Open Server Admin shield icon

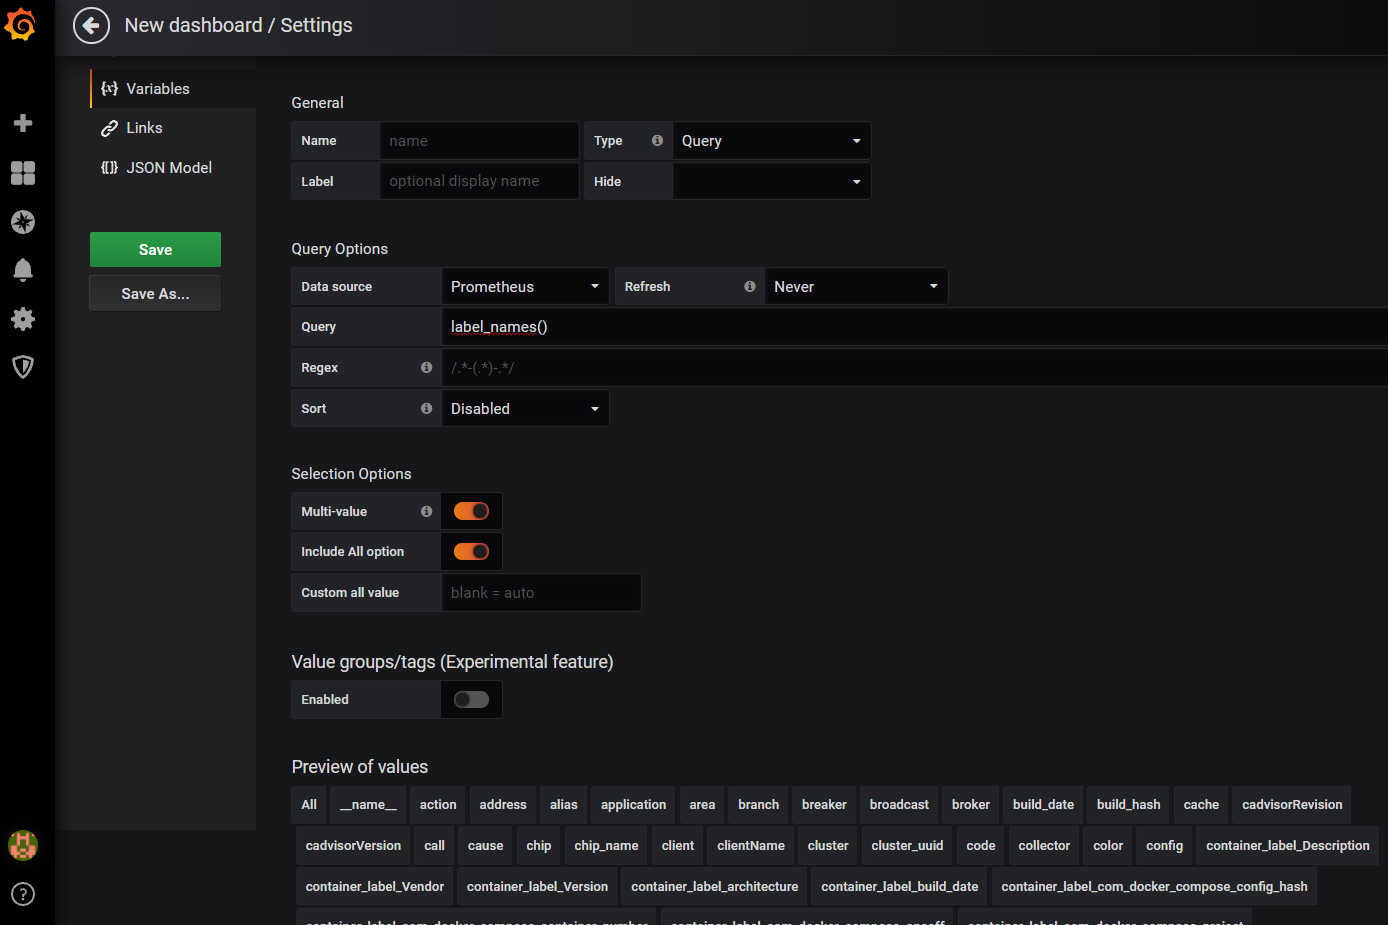tap(23, 367)
